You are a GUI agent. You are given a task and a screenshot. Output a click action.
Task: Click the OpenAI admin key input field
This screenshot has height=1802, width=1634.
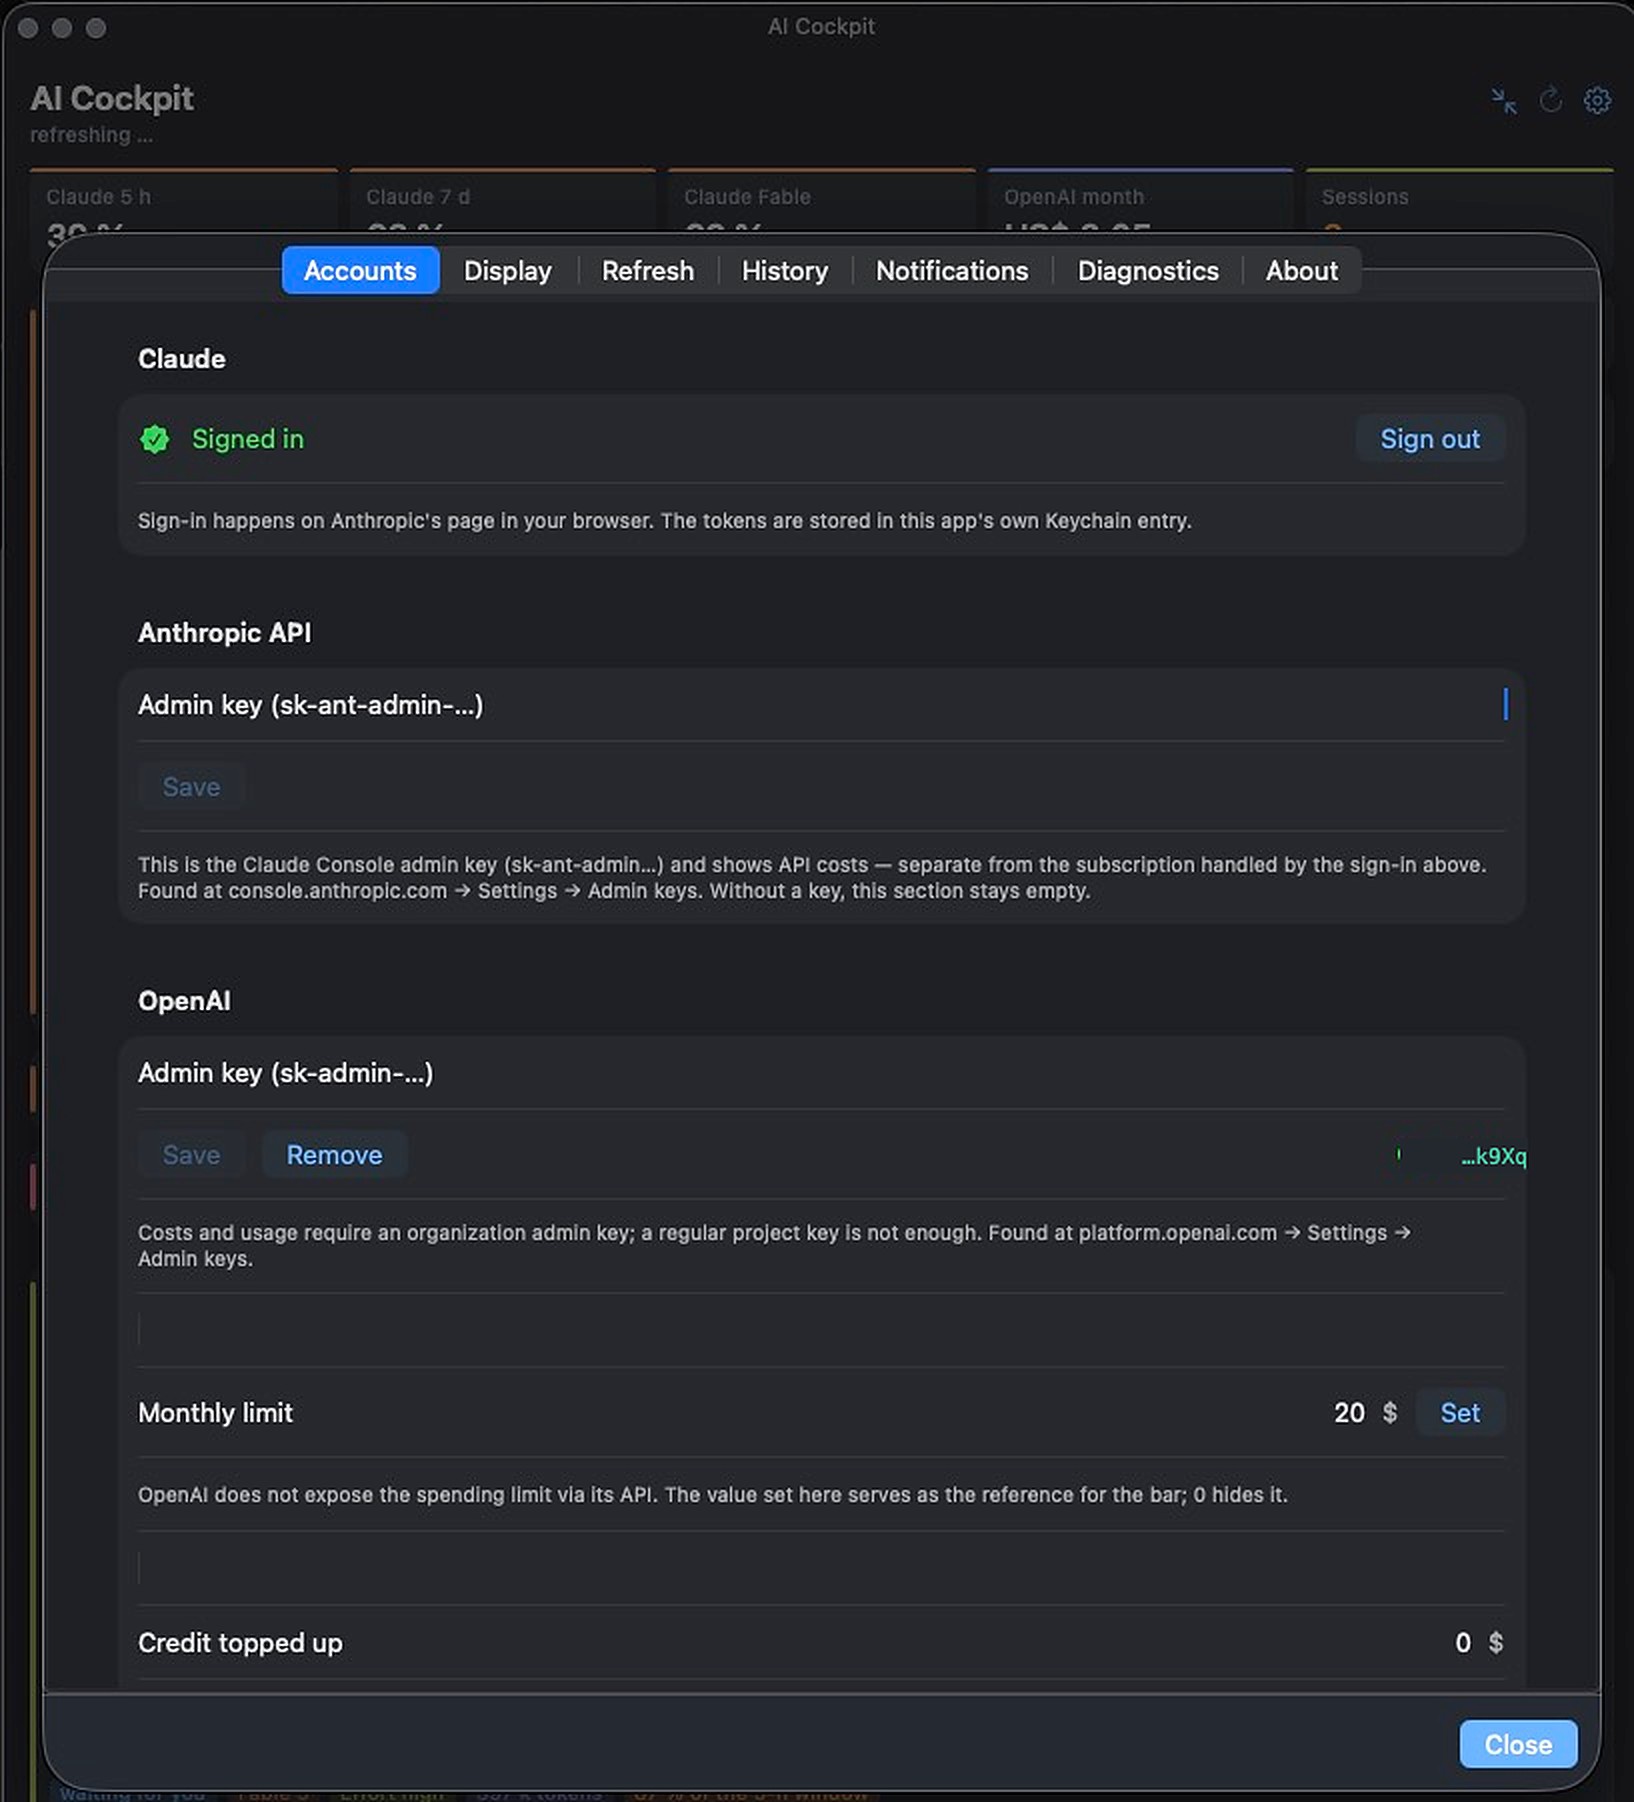(x=970, y=1073)
